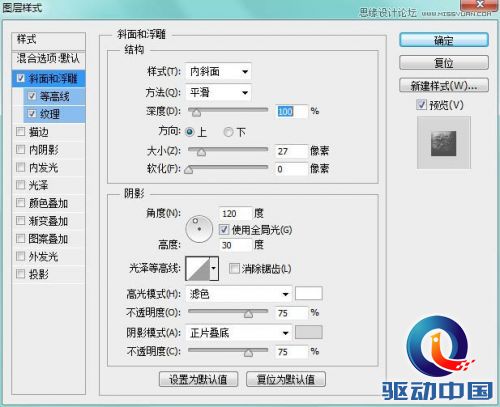Open the shadow color gray swatch
The width and height of the screenshot is (500, 407).
click(309, 332)
